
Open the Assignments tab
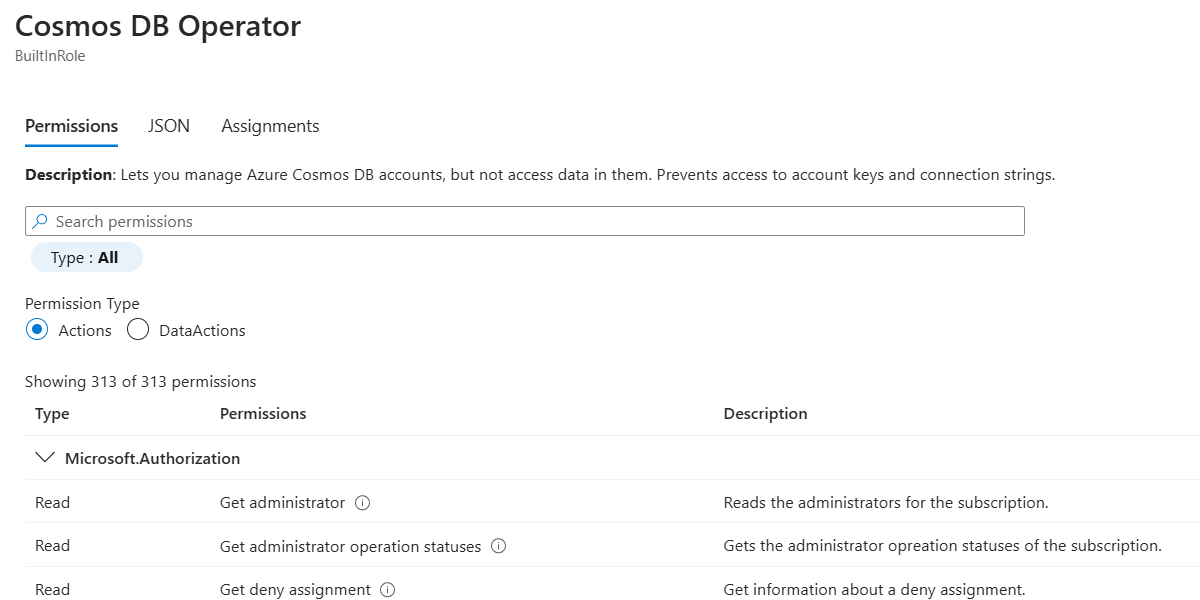[x=269, y=125]
